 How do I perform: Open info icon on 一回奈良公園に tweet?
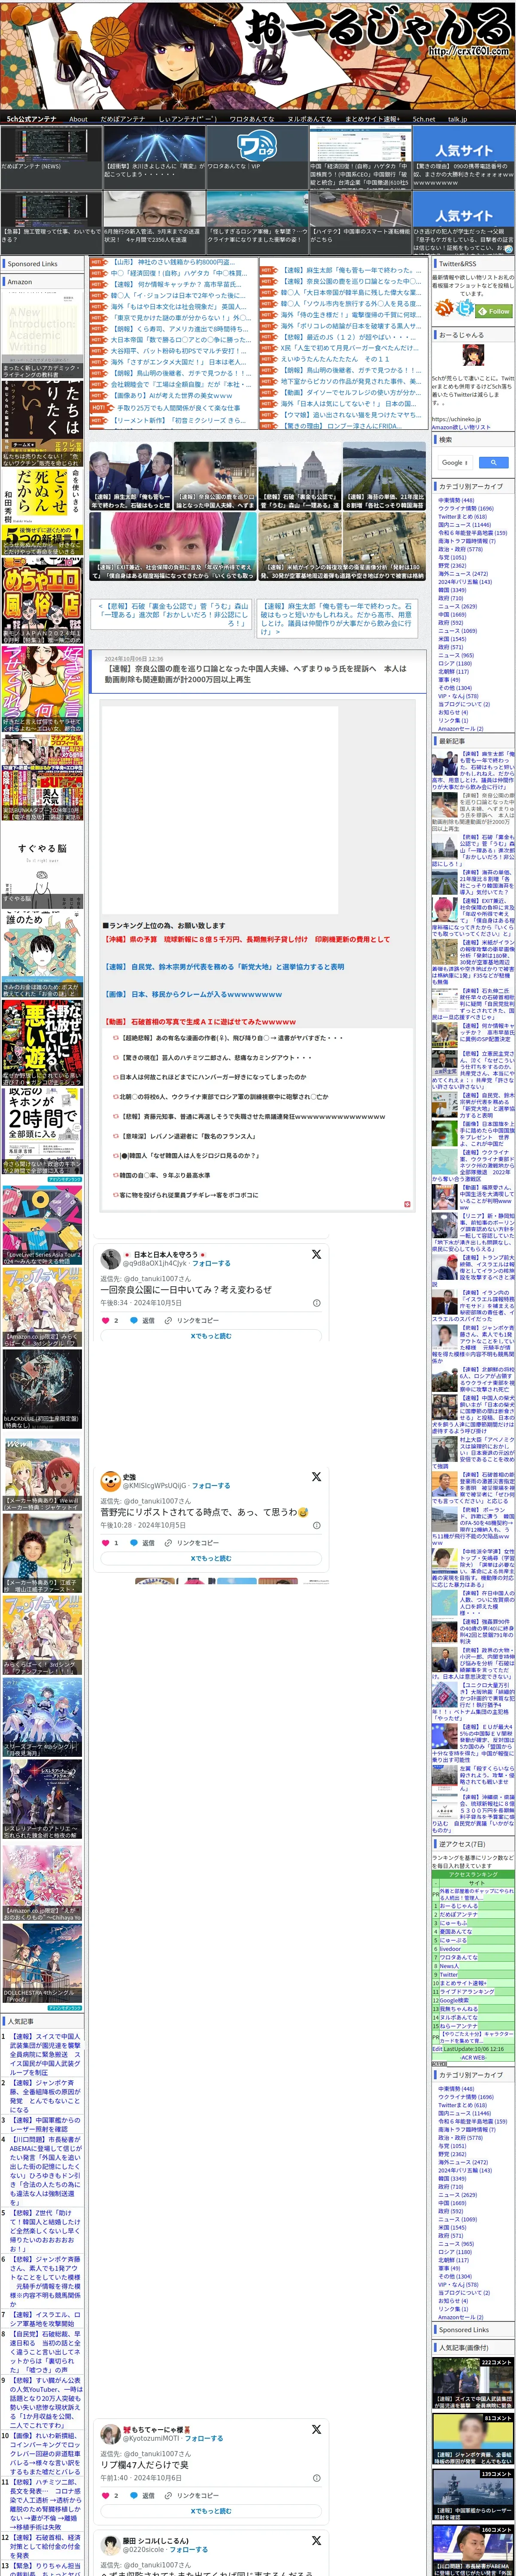317,1302
